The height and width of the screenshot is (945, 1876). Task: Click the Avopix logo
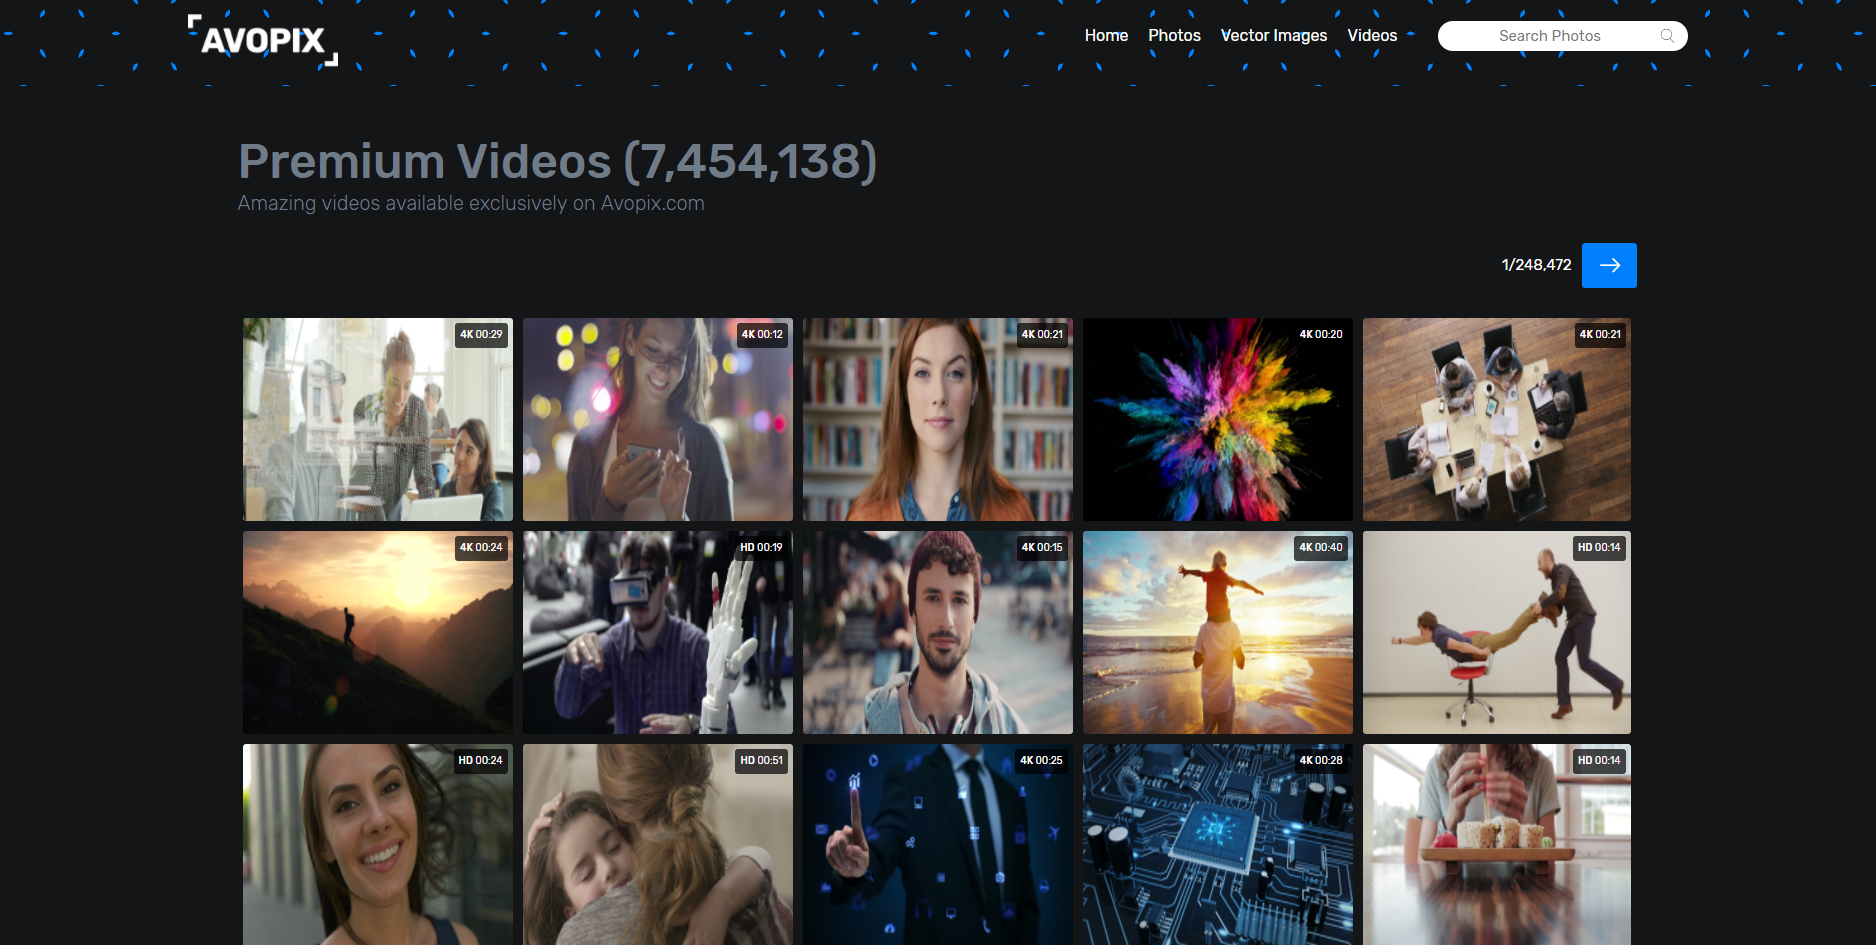pyautogui.click(x=263, y=40)
